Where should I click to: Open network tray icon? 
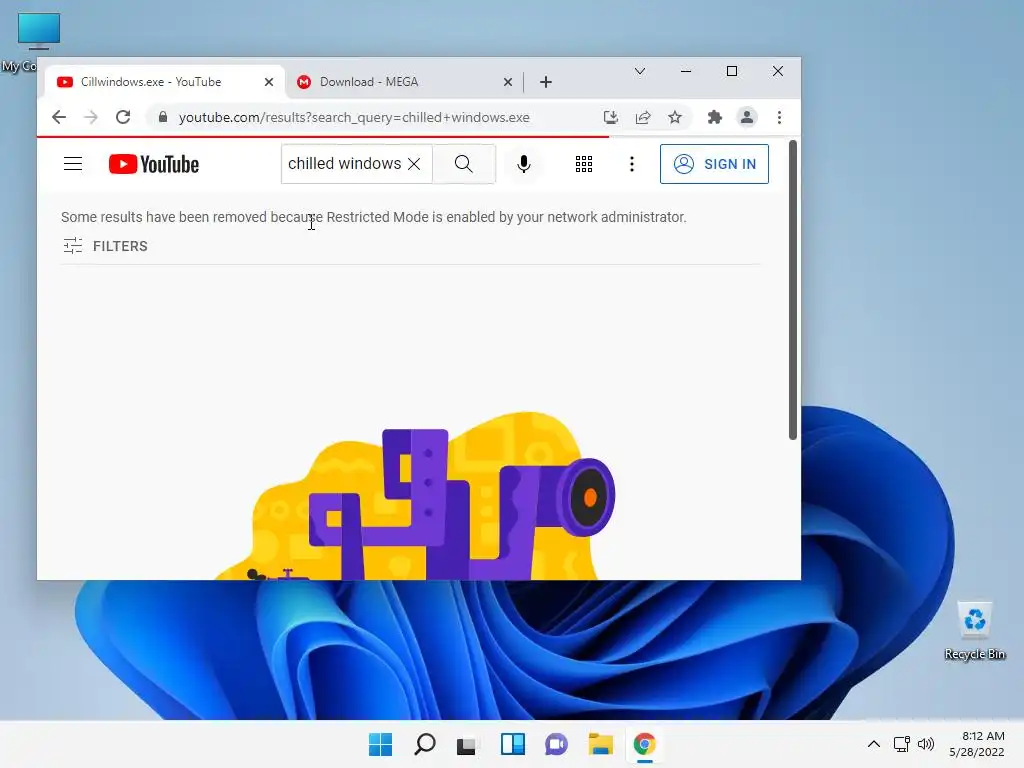[902, 744]
